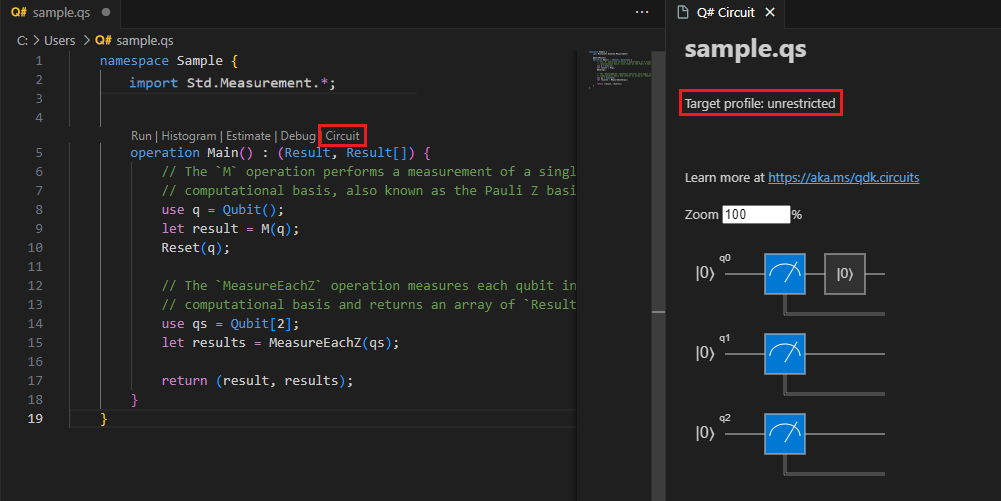Open the Histogram code lens
The image size is (1001, 501).
tap(188, 135)
